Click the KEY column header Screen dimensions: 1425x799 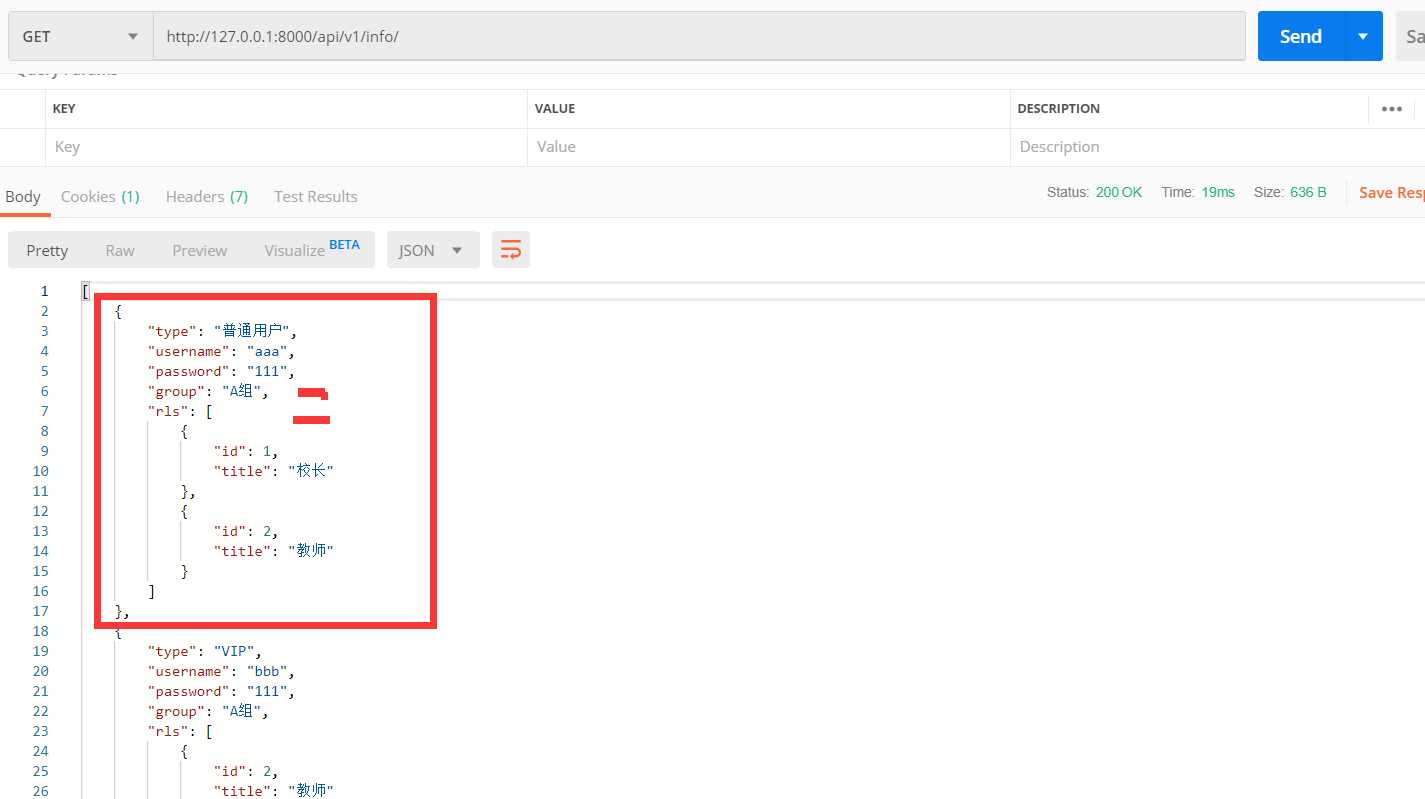pyautogui.click(x=64, y=109)
